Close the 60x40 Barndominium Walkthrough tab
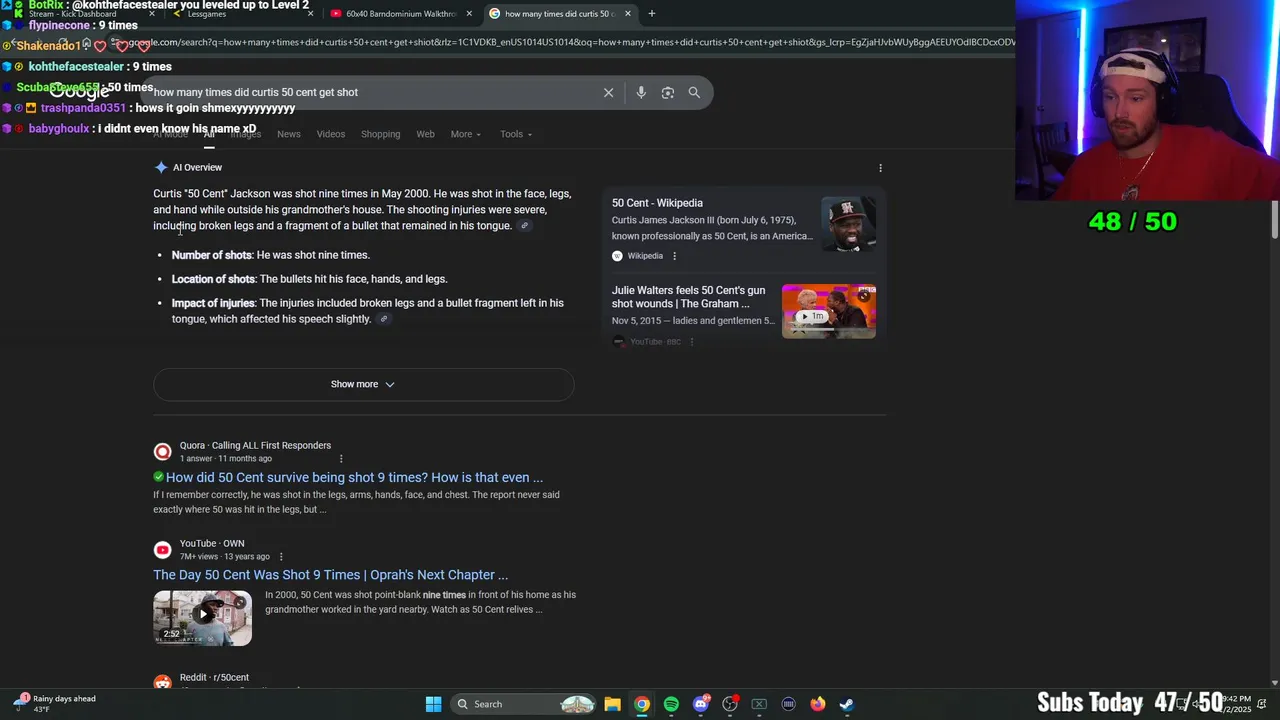Screen dimensions: 1280x720 [467, 14]
